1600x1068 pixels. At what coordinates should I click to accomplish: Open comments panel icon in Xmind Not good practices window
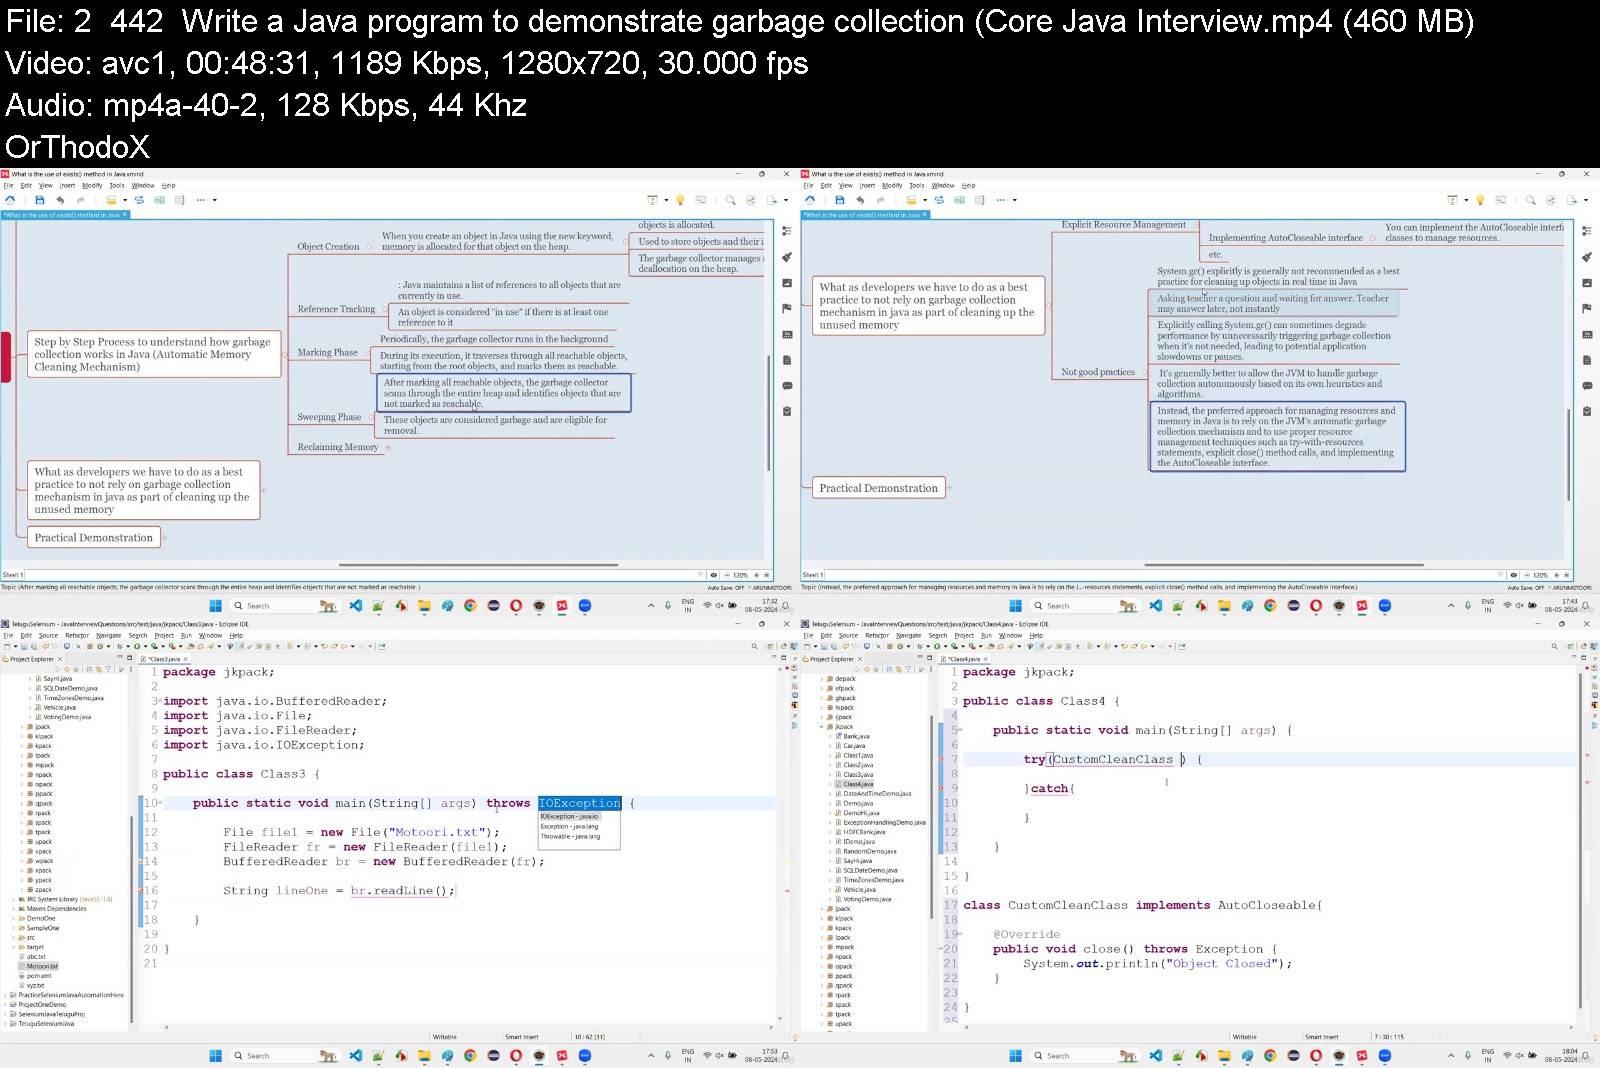(x=1587, y=385)
